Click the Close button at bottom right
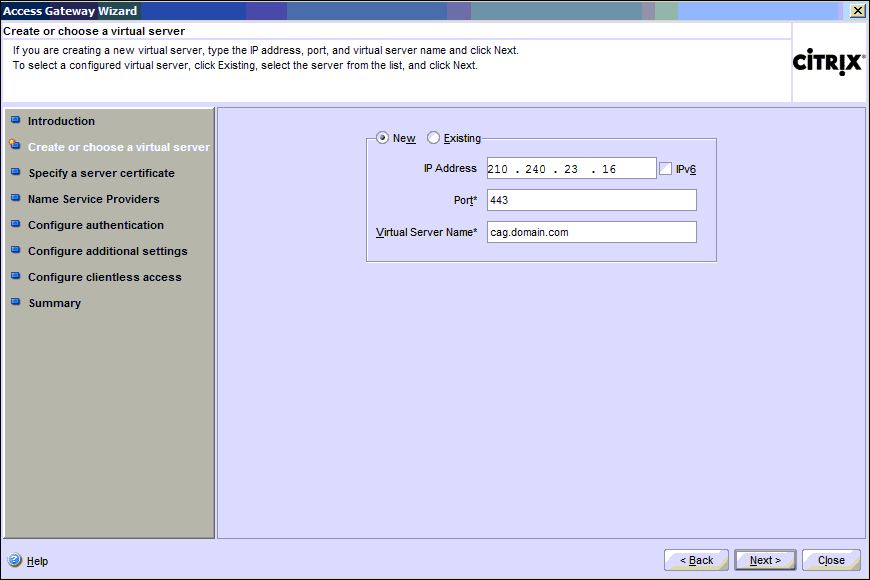This screenshot has width=870, height=580. [831, 560]
